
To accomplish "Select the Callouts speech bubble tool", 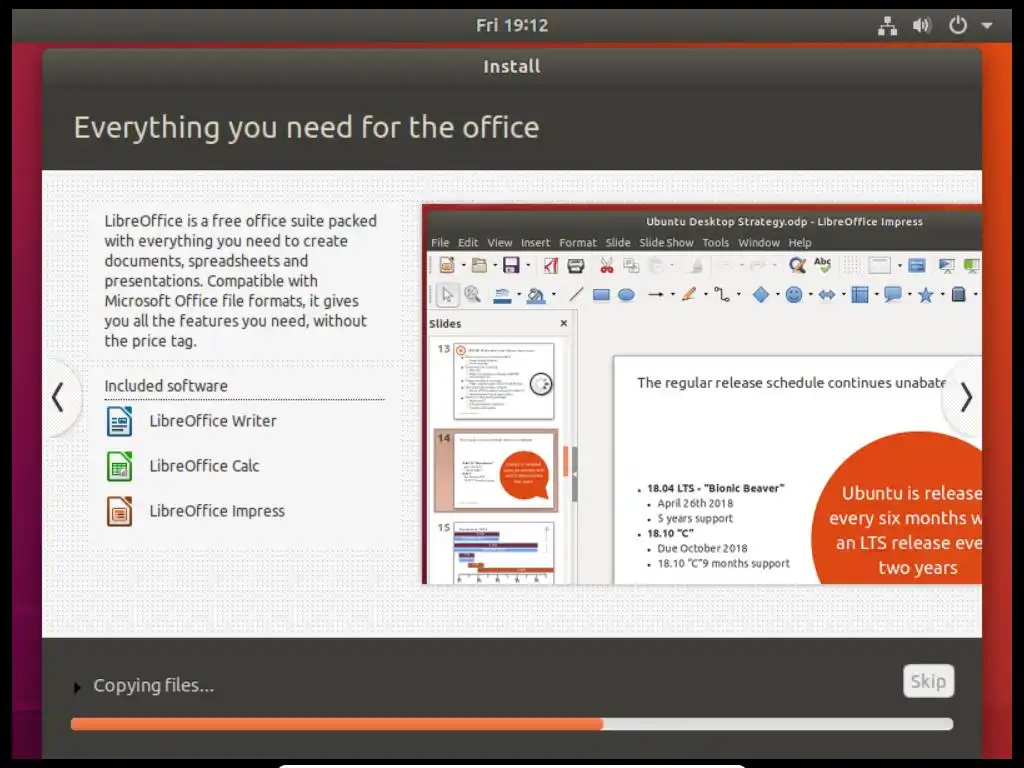I will pos(893,295).
